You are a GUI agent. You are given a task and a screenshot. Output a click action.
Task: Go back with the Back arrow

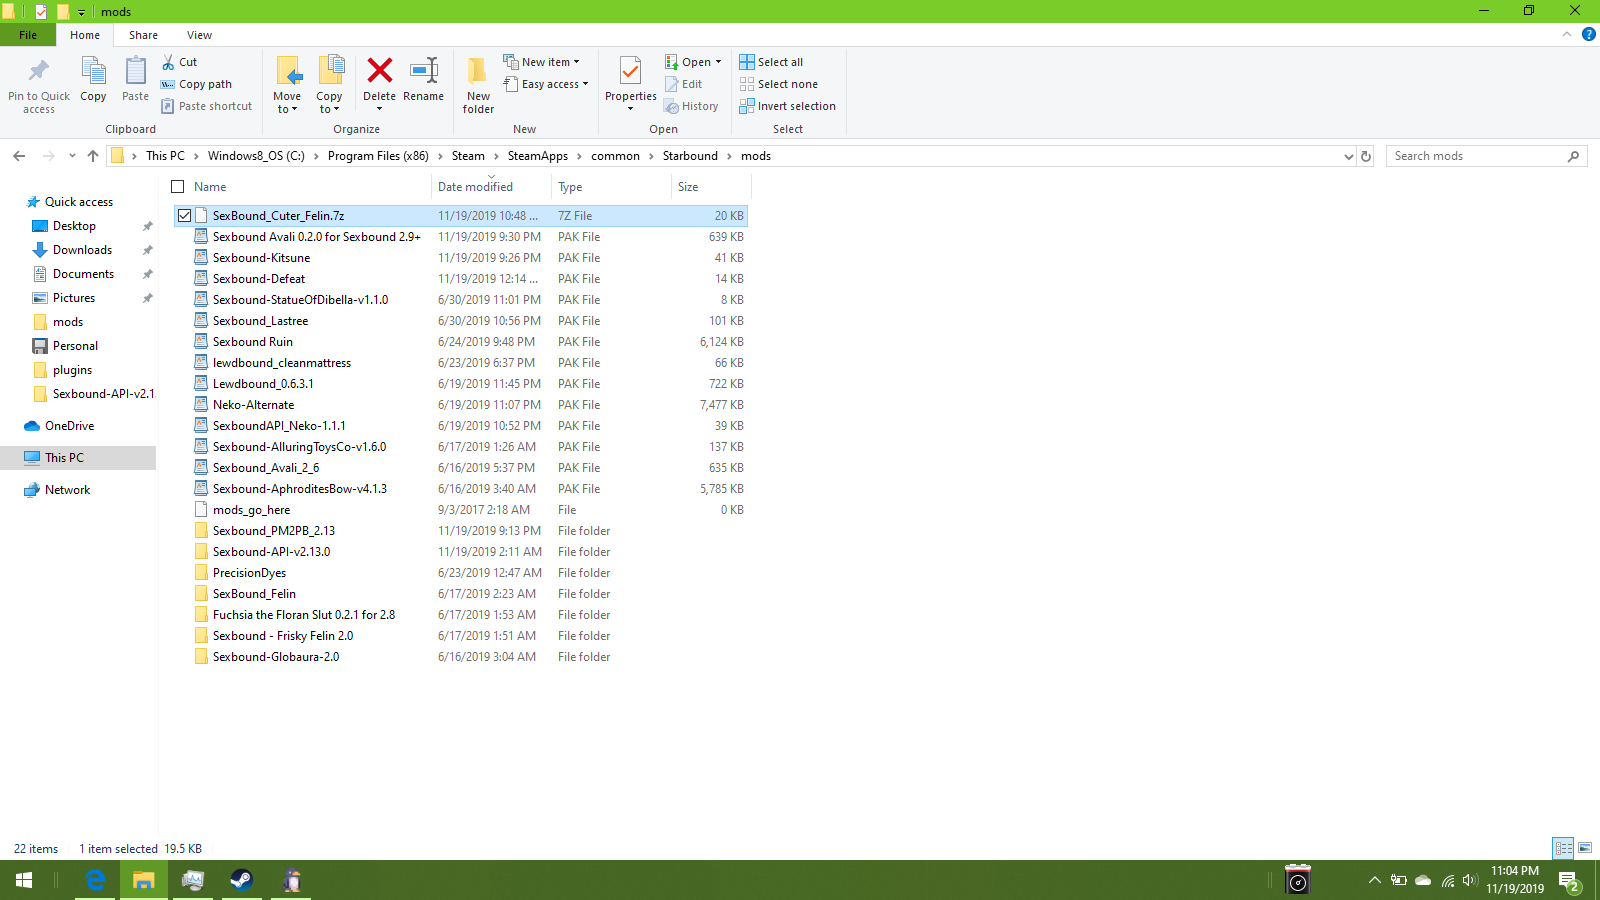(x=19, y=156)
